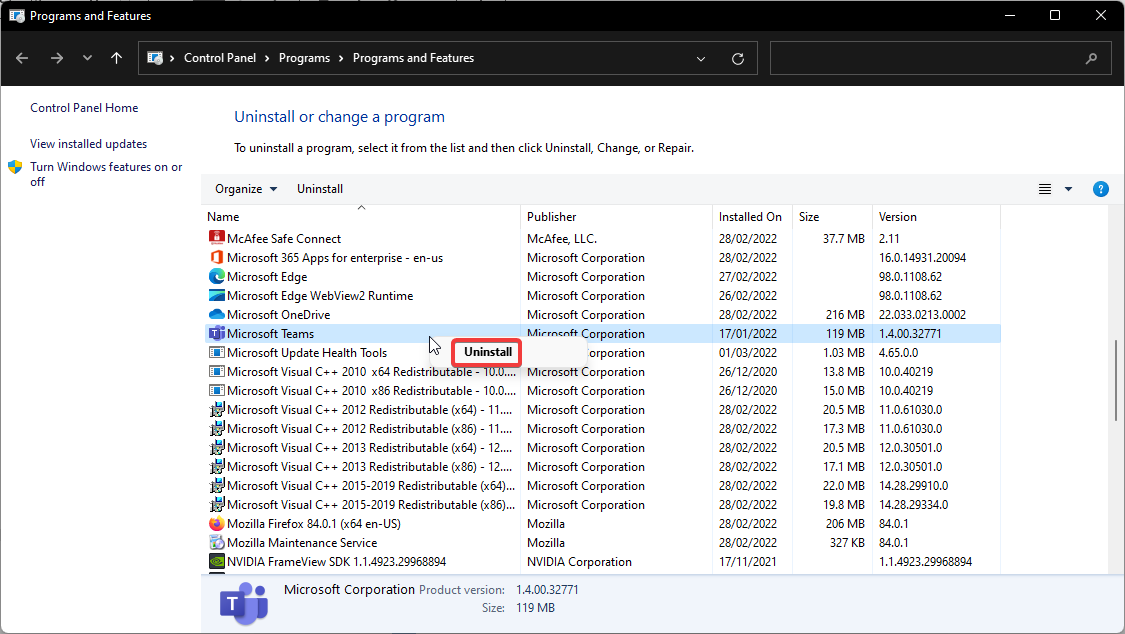The width and height of the screenshot is (1125, 634).
Task: Select the Microsoft OneDrive cloud icon
Action: [217, 314]
